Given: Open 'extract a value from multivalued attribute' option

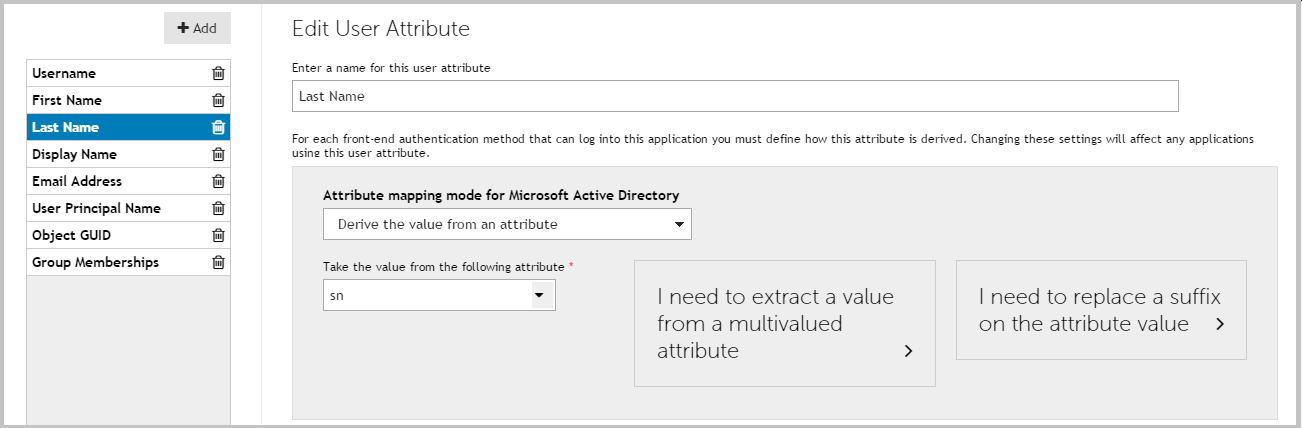Looking at the screenshot, I should click(x=784, y=323).
